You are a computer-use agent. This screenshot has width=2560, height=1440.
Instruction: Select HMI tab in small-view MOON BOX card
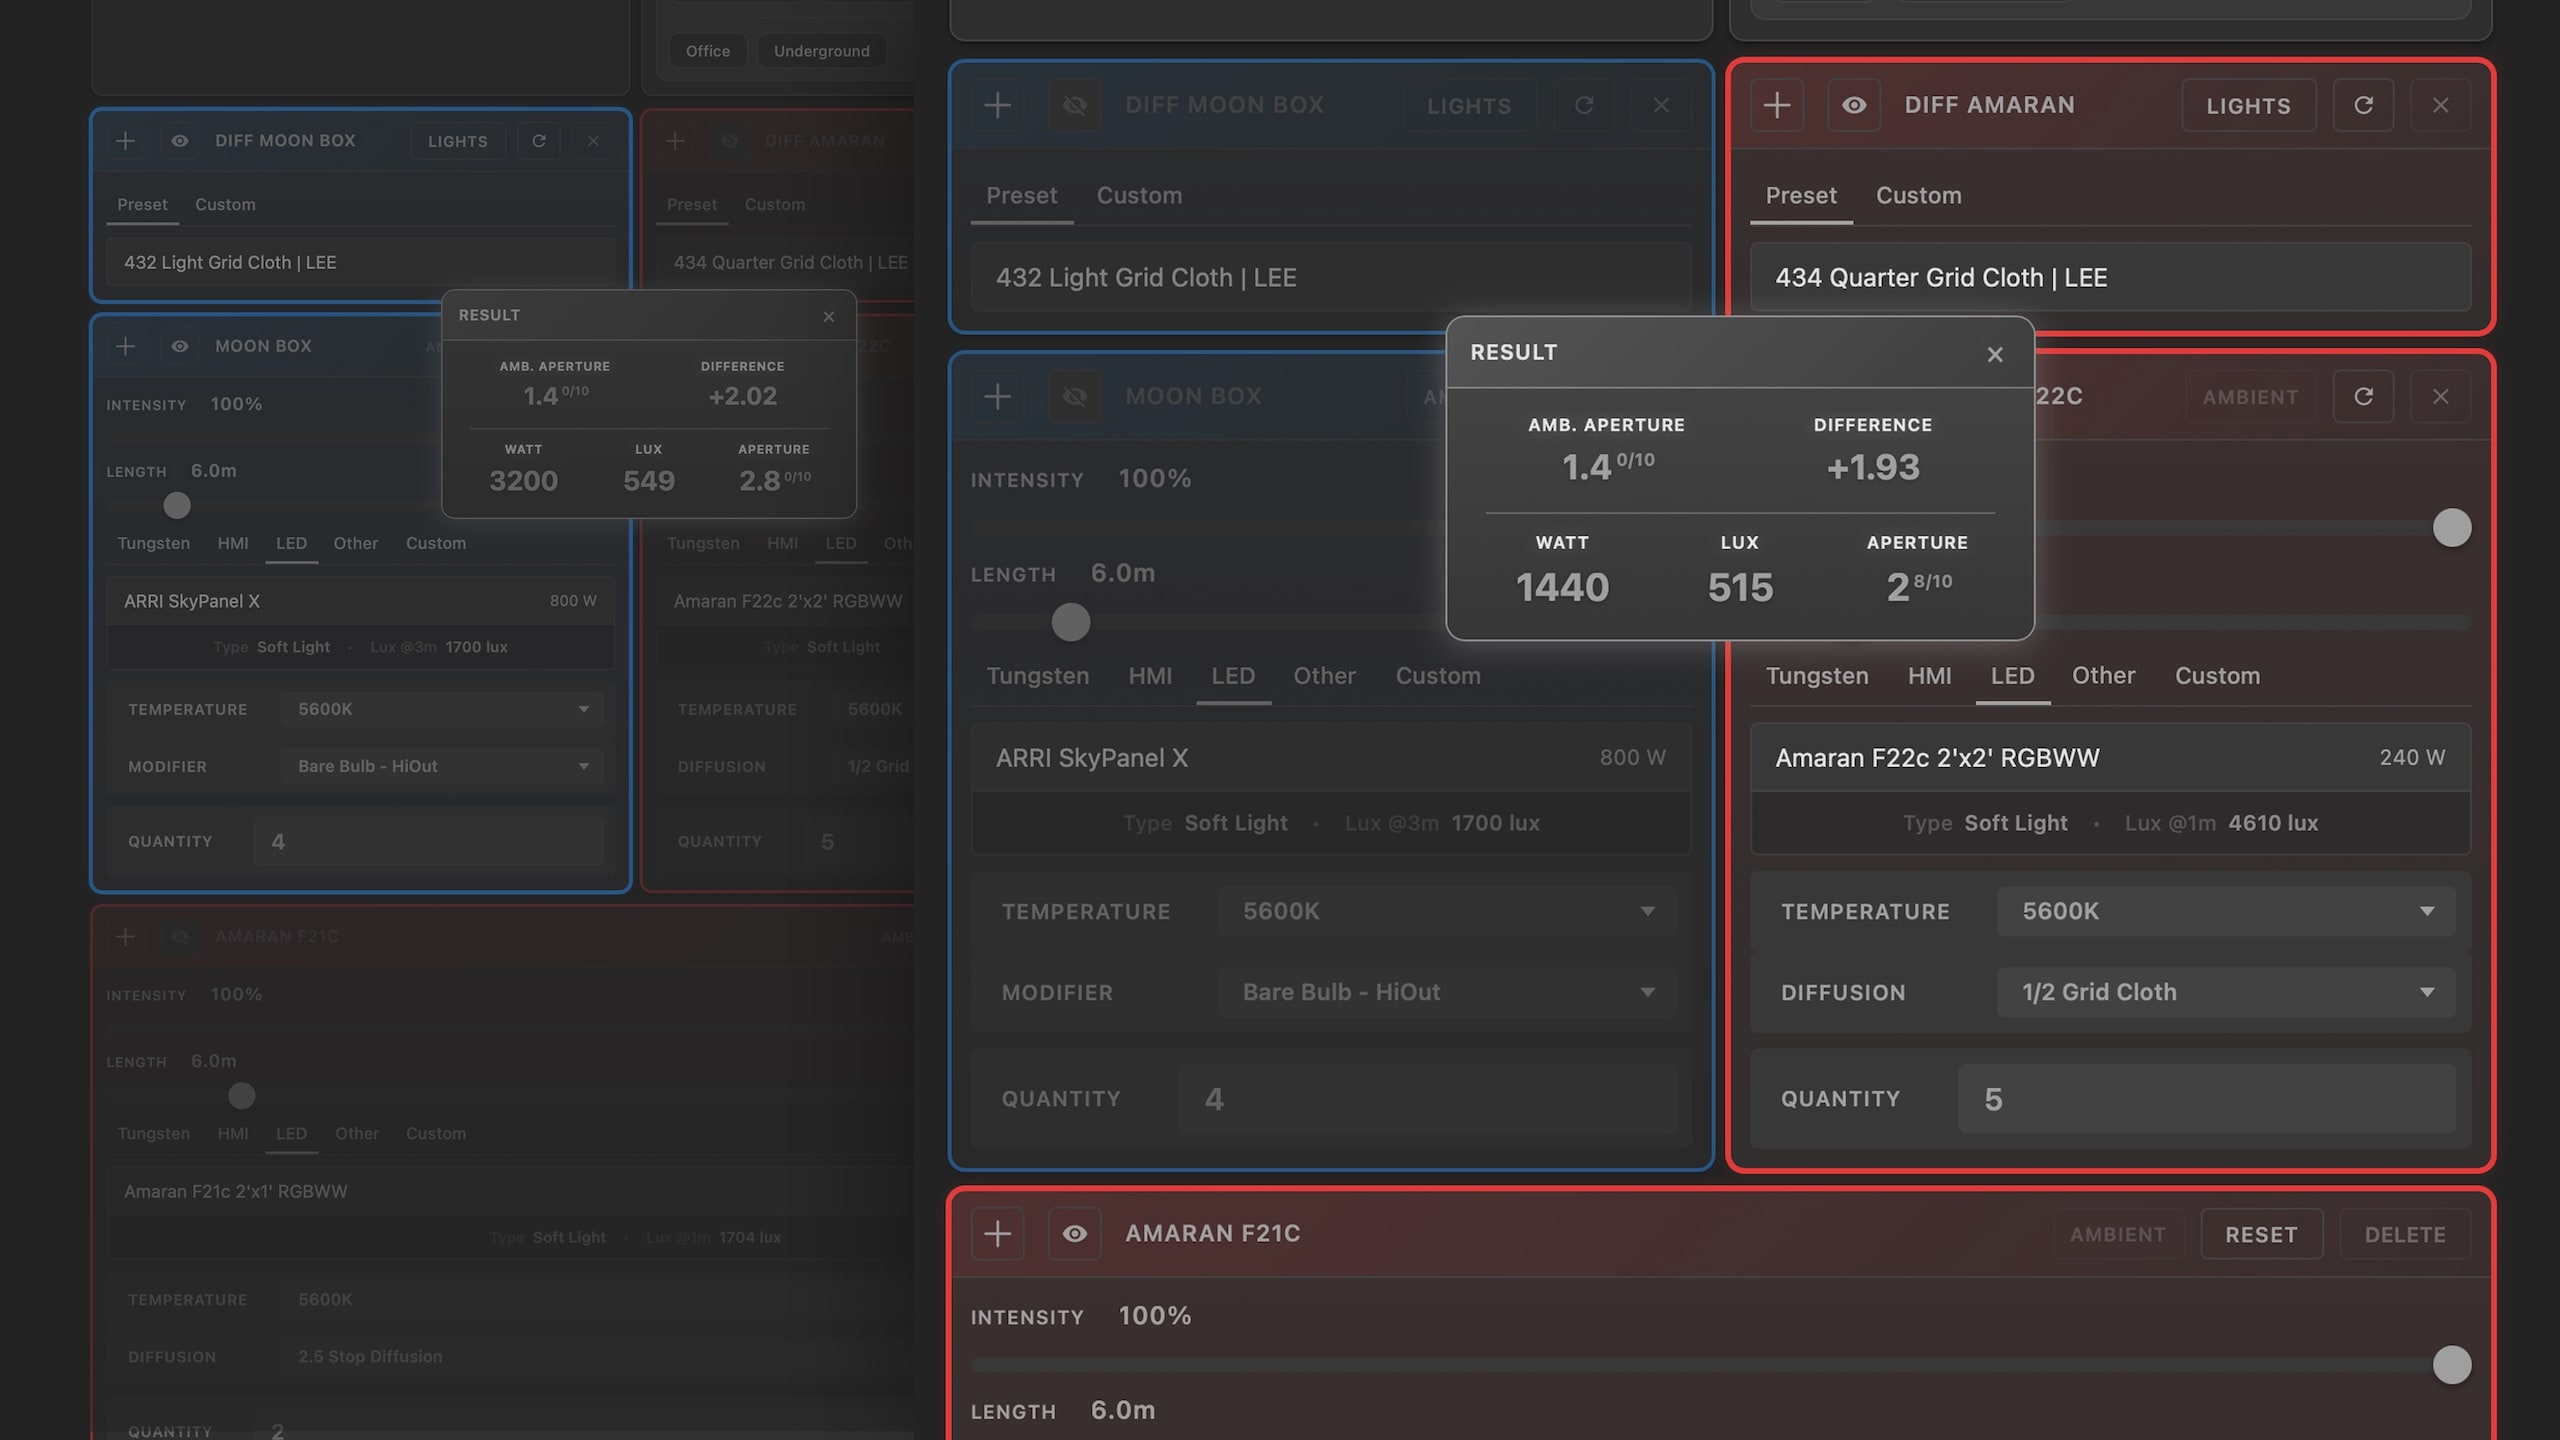[x=233, y=543]
